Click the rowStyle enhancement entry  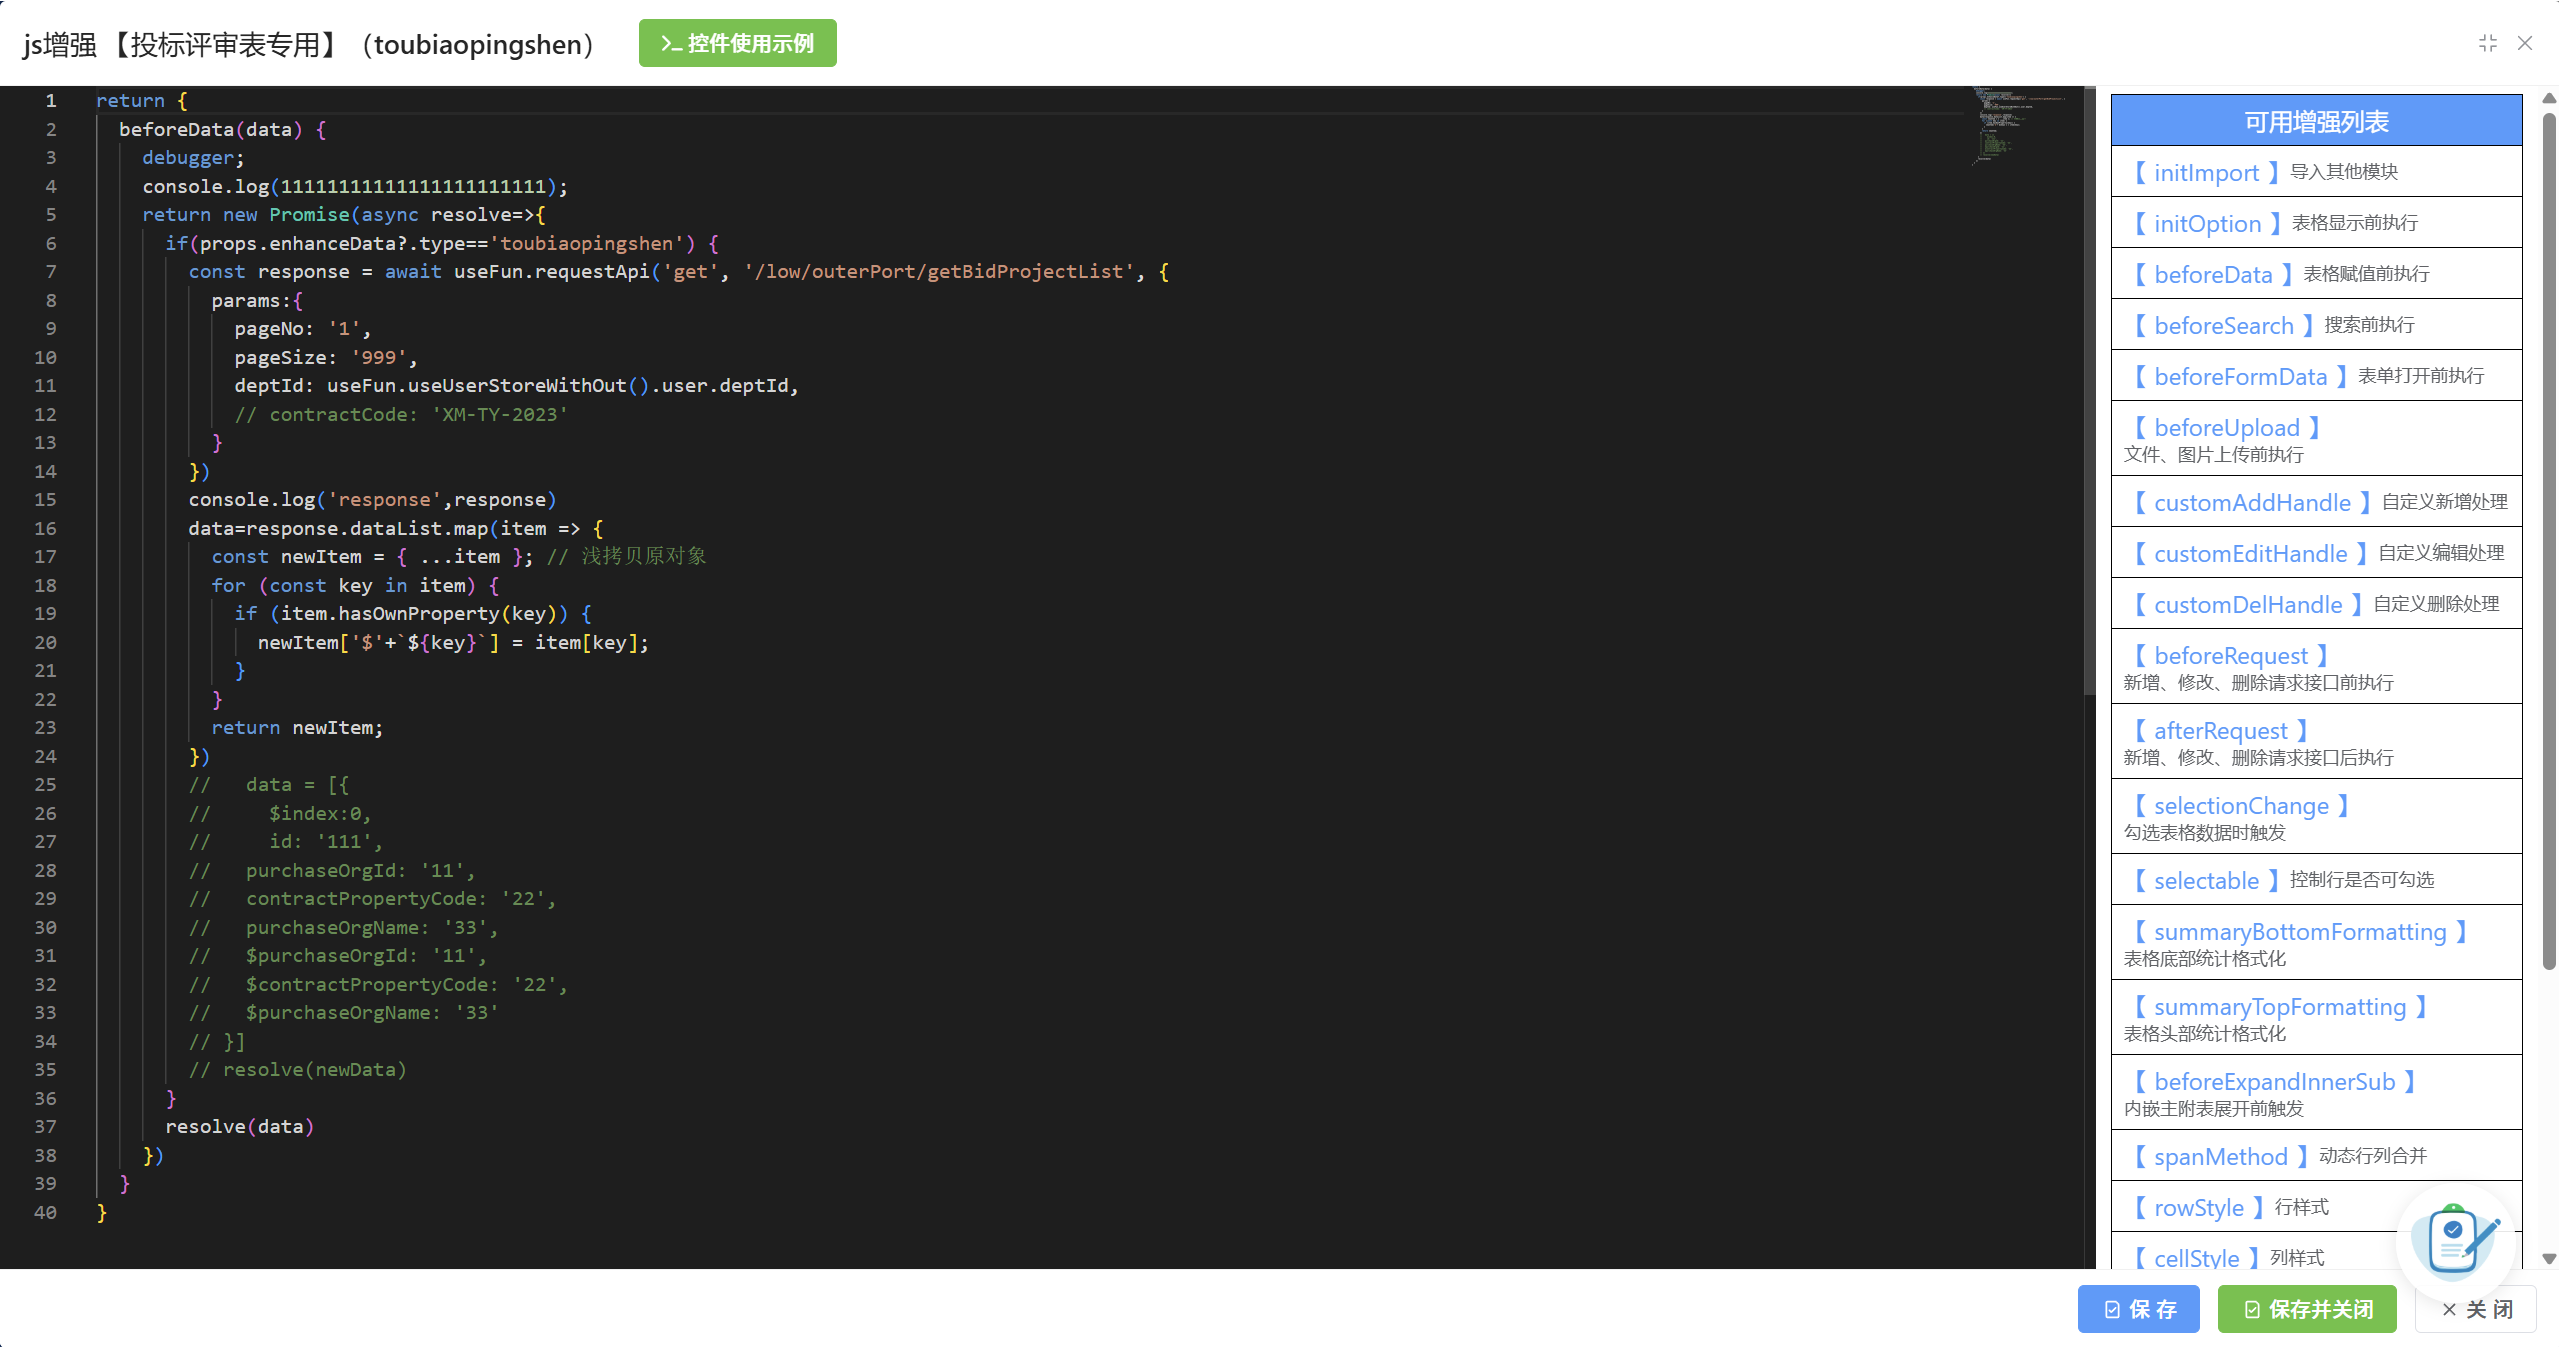(2198, 1207)
